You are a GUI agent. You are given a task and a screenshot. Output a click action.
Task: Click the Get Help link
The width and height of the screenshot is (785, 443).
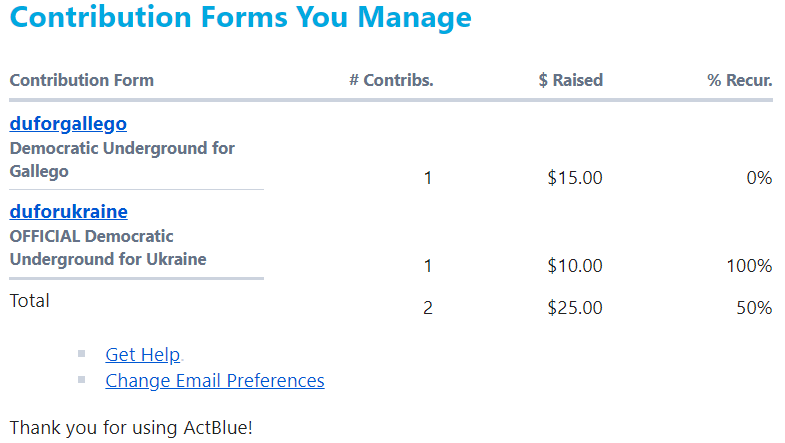click(x=143, y=355)
